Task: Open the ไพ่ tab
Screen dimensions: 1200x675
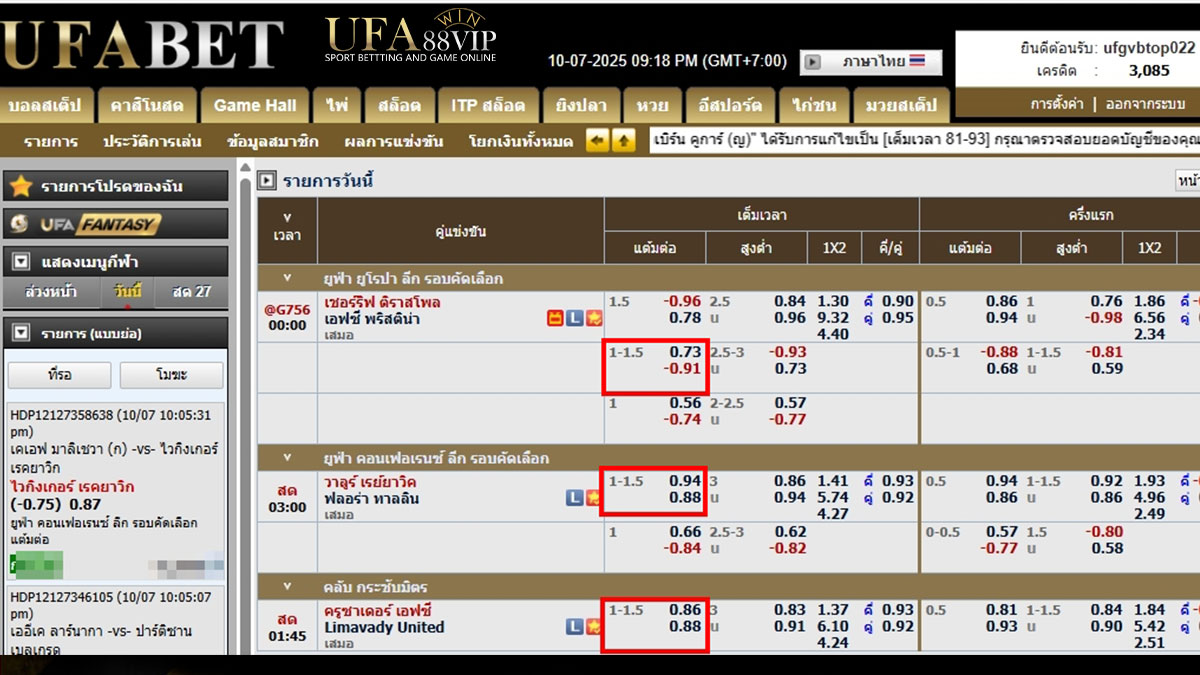Action: pos(337,105)
